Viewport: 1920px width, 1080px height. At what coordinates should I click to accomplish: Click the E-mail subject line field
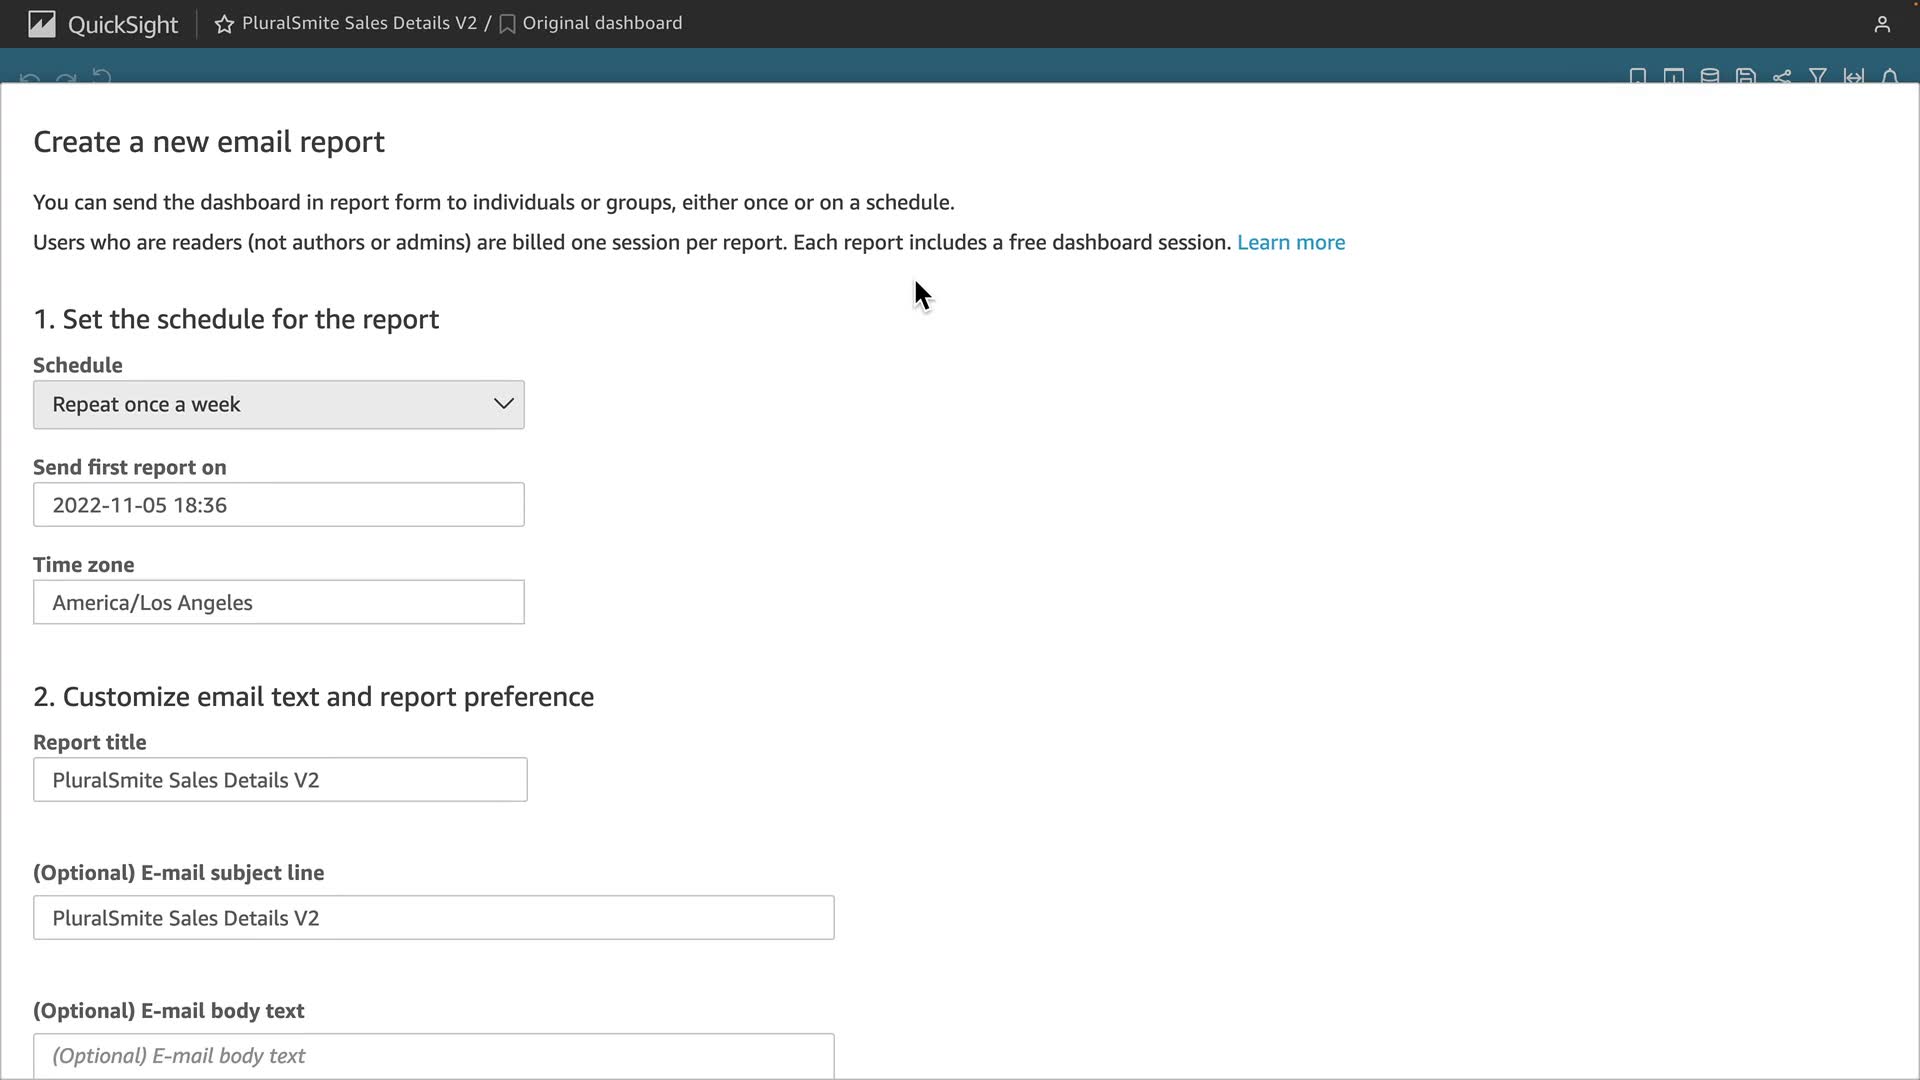pos(433,918)
